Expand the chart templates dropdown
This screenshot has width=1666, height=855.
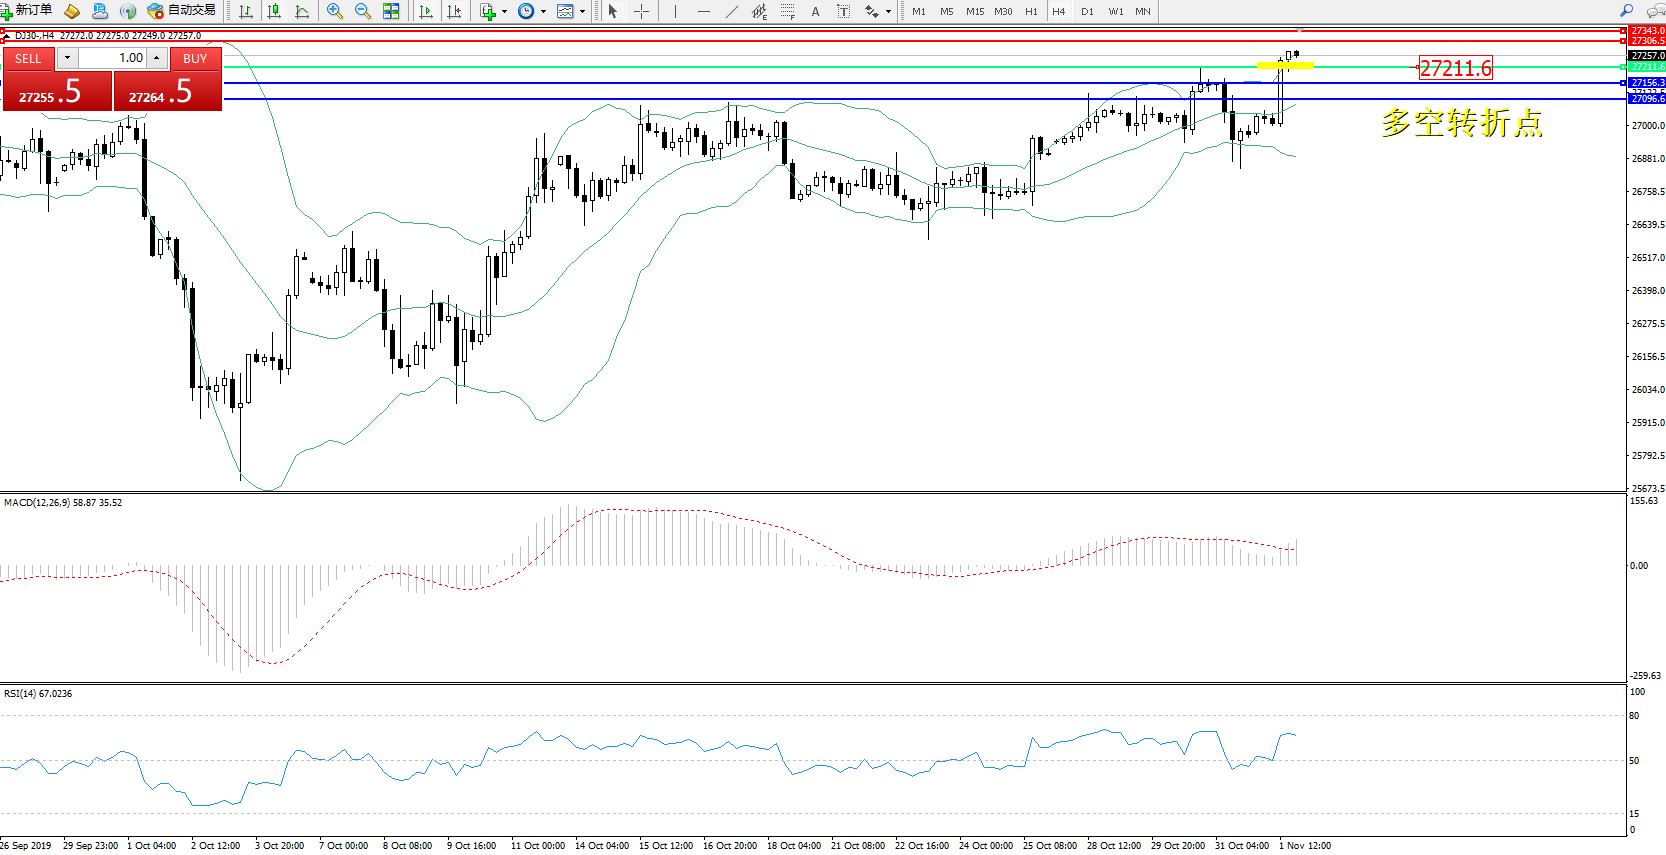(x=582, y=12)
